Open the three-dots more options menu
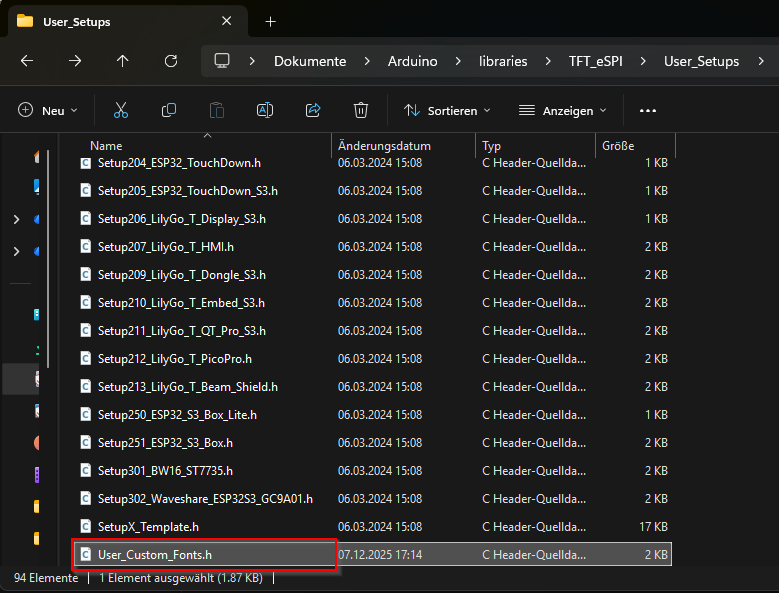 [647, 111]
